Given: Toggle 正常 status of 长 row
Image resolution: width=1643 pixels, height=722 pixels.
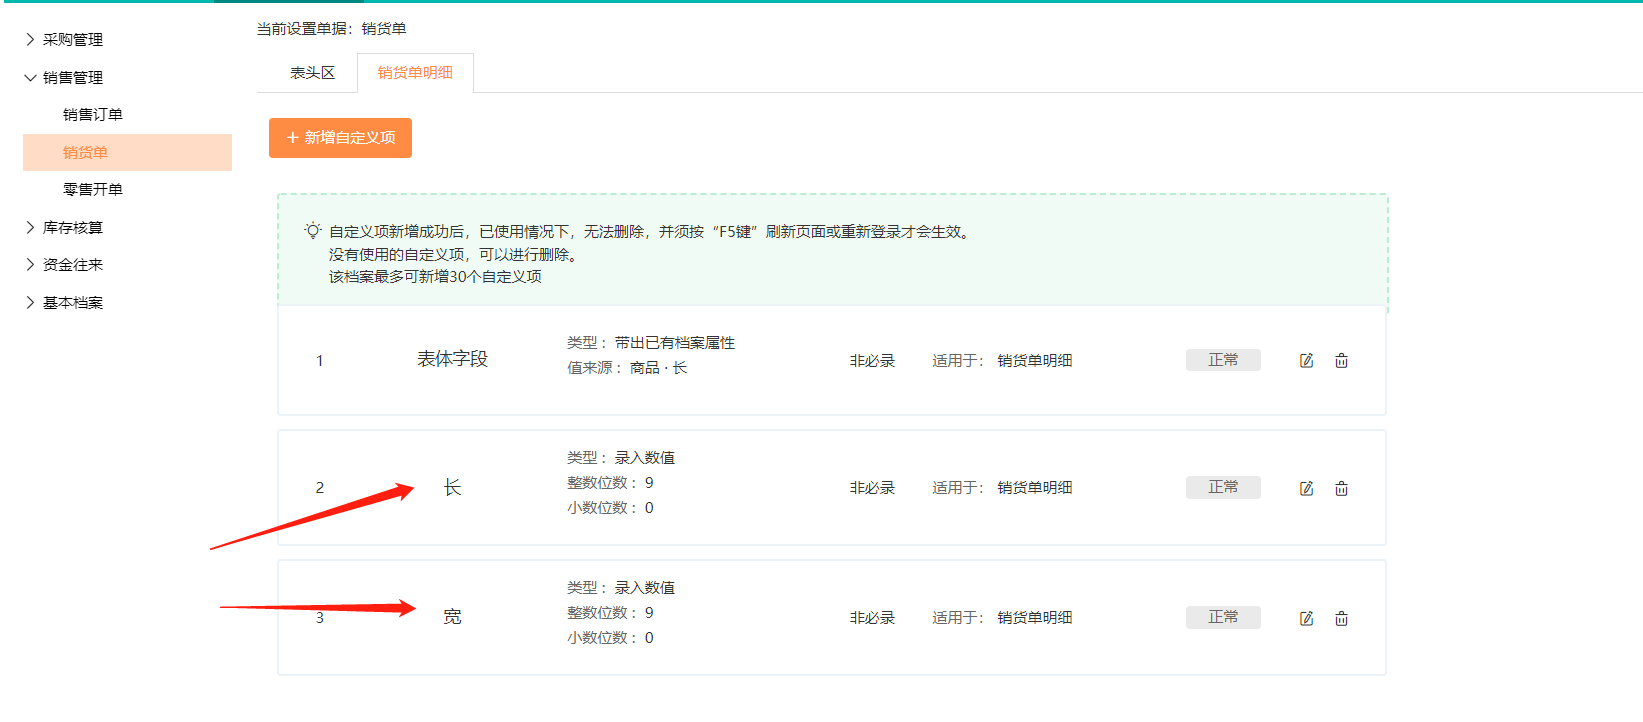Looking at the screenshot, I should (x=1222, y=487).
